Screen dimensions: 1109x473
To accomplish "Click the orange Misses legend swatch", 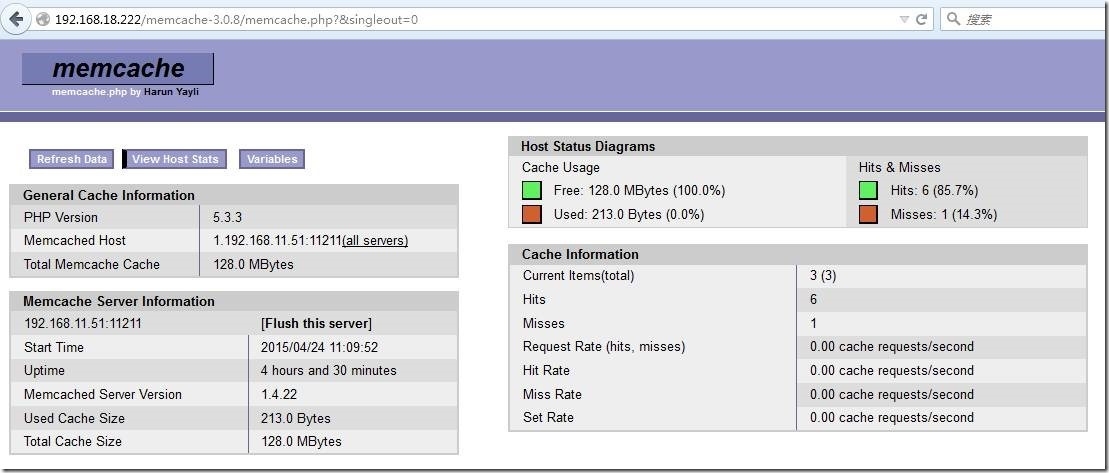I will pyautogui.click(x=869, y=214).
